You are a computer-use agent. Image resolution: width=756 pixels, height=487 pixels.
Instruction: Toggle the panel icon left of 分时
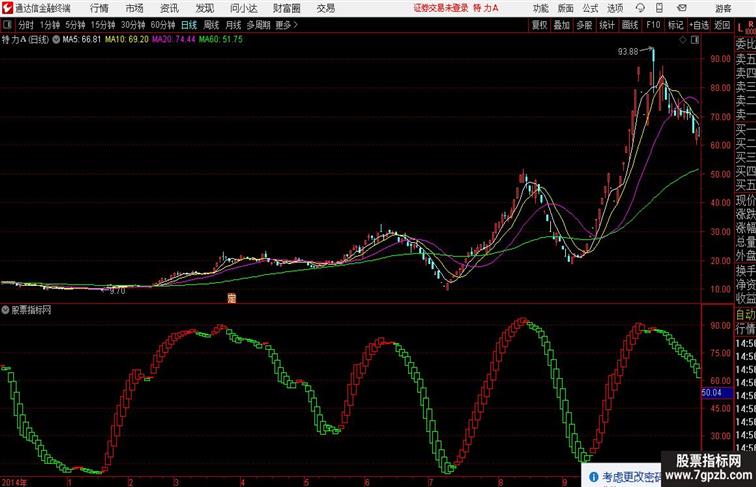(x=7, y=25)
